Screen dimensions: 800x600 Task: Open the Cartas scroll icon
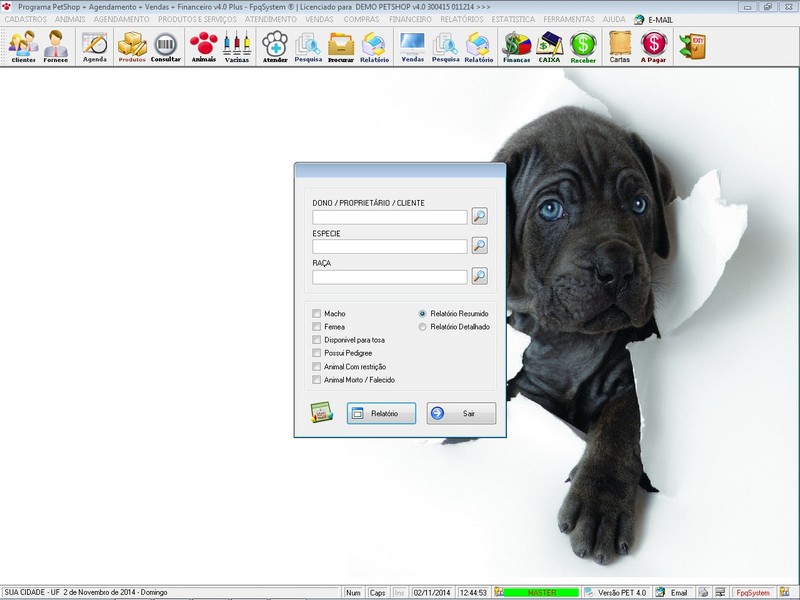coord(620,46)
